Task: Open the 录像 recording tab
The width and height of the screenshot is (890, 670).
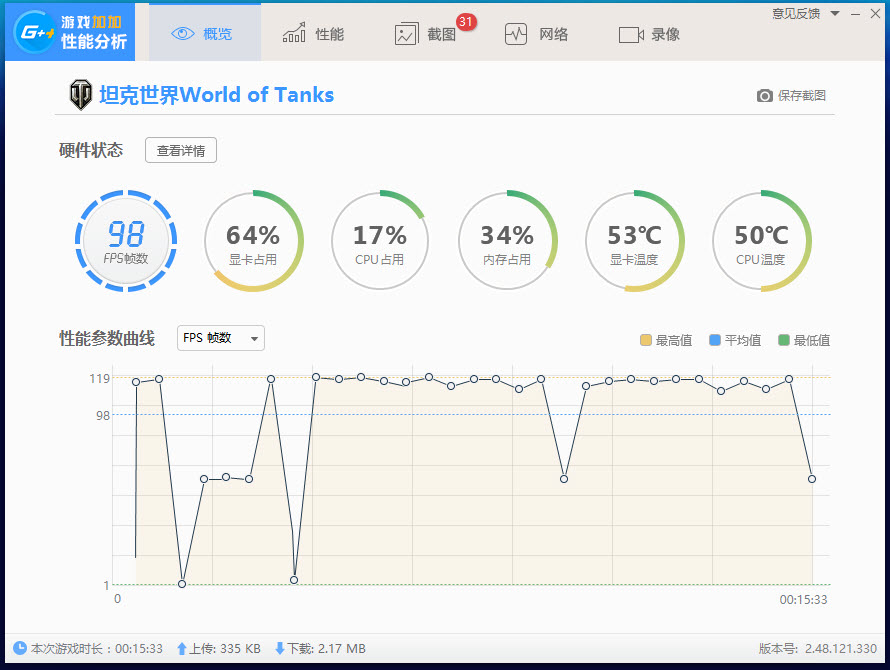Action: tap(649, 34)
